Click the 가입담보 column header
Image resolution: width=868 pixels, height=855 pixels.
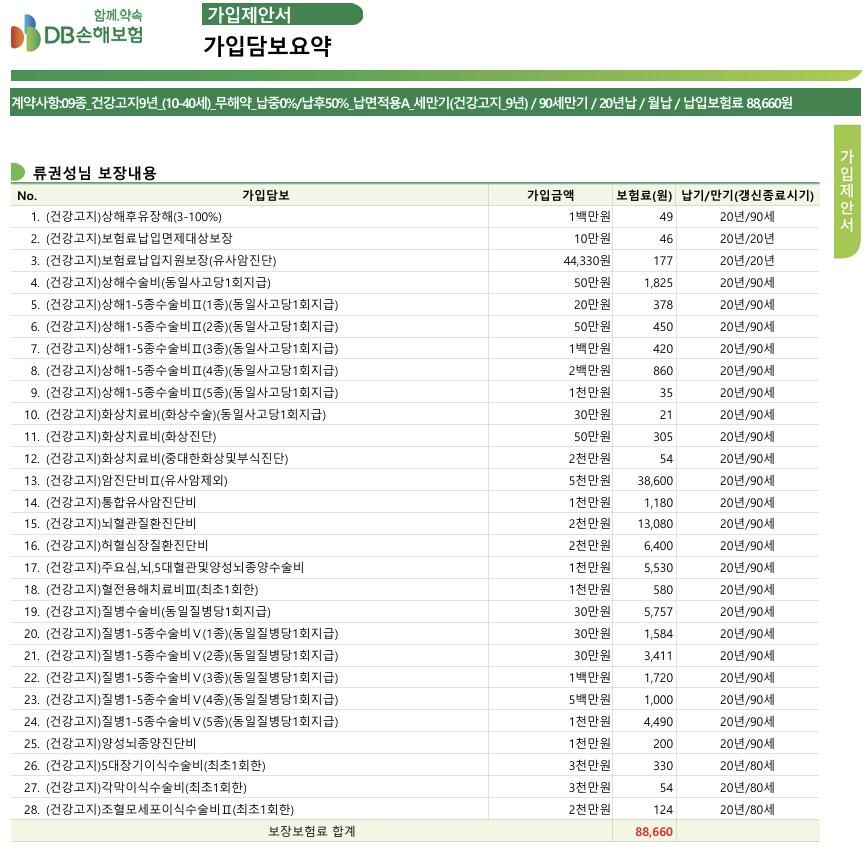(x=265, y=195)
